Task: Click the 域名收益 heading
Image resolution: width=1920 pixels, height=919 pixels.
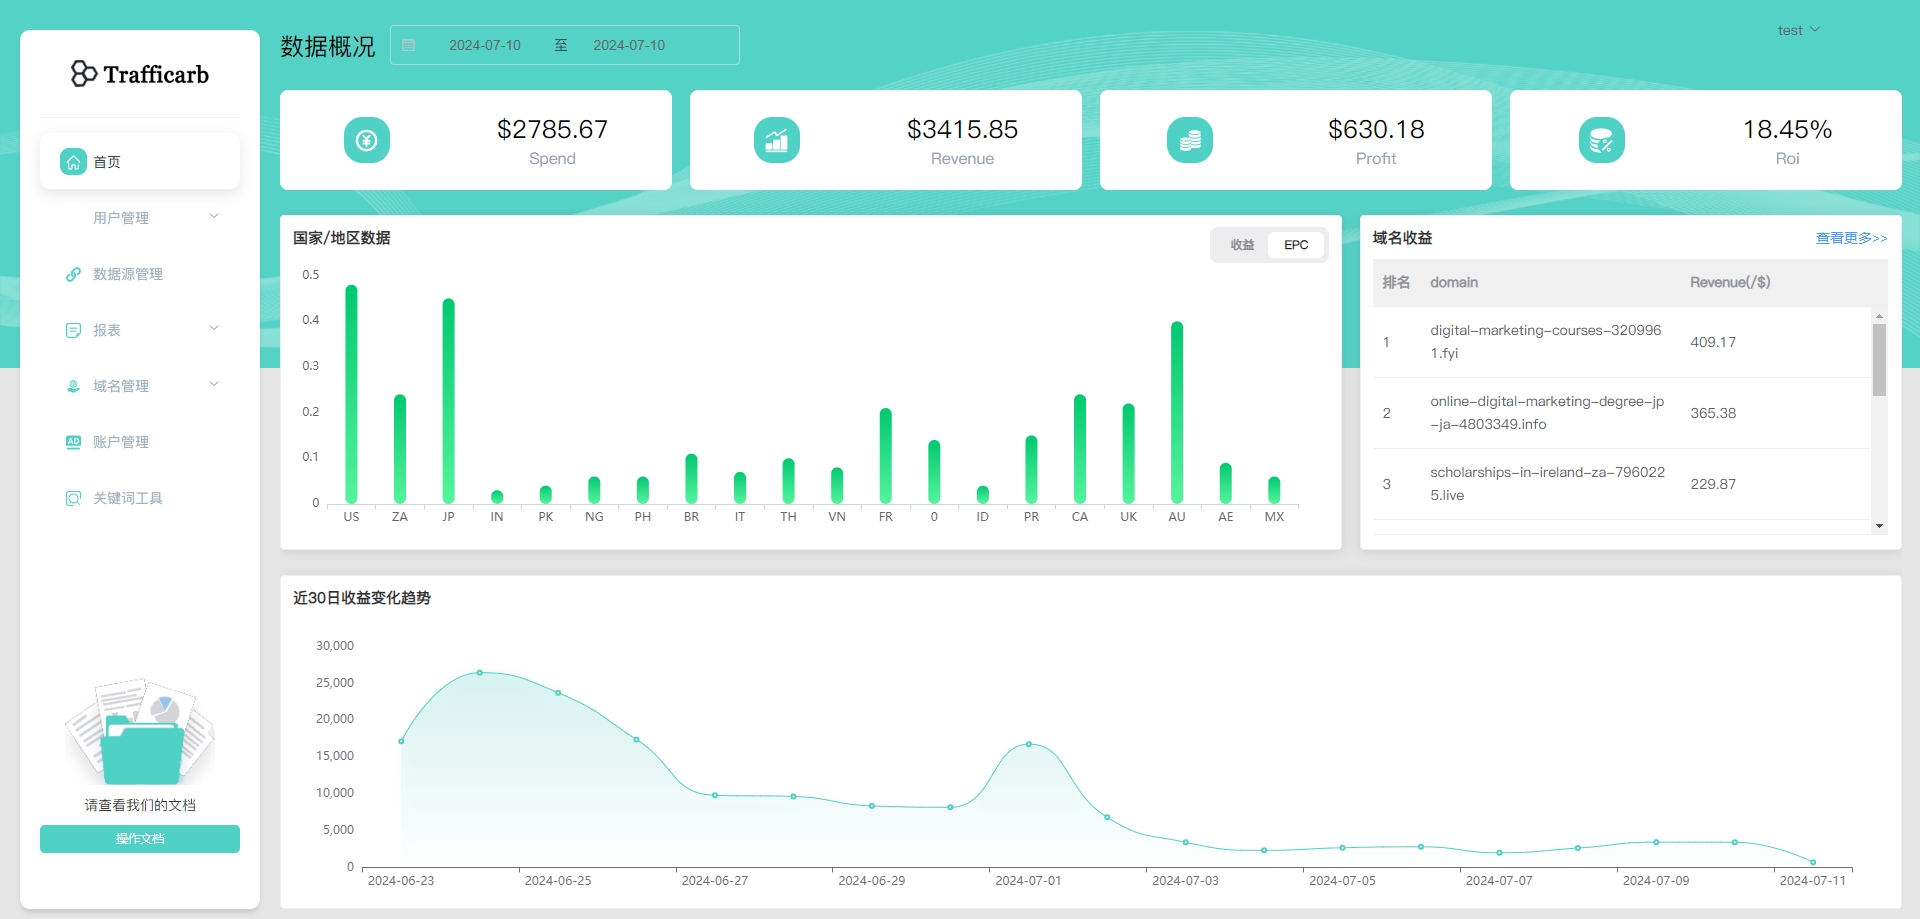Action: click(1402, 238)
